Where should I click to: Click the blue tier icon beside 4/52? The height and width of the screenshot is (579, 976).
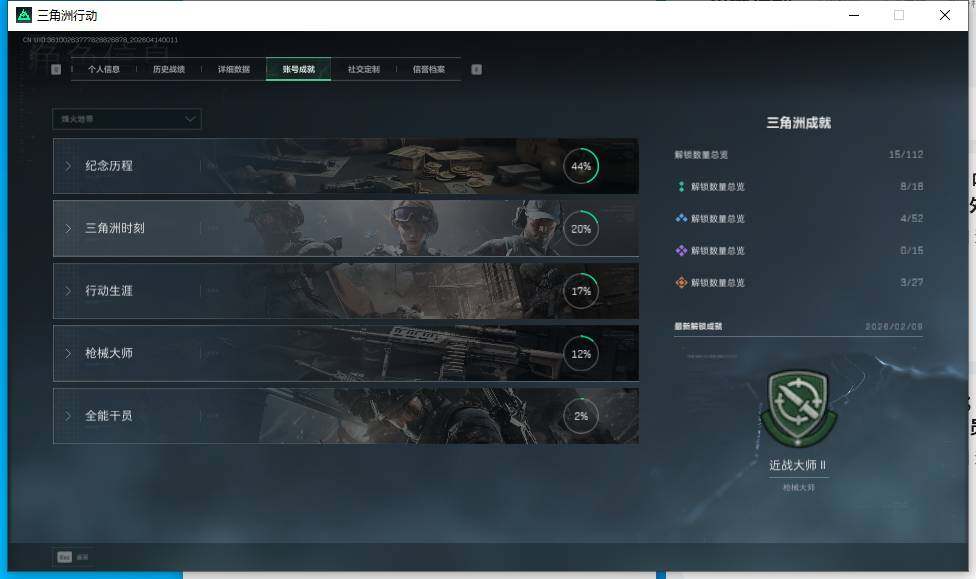pos(681,218)
